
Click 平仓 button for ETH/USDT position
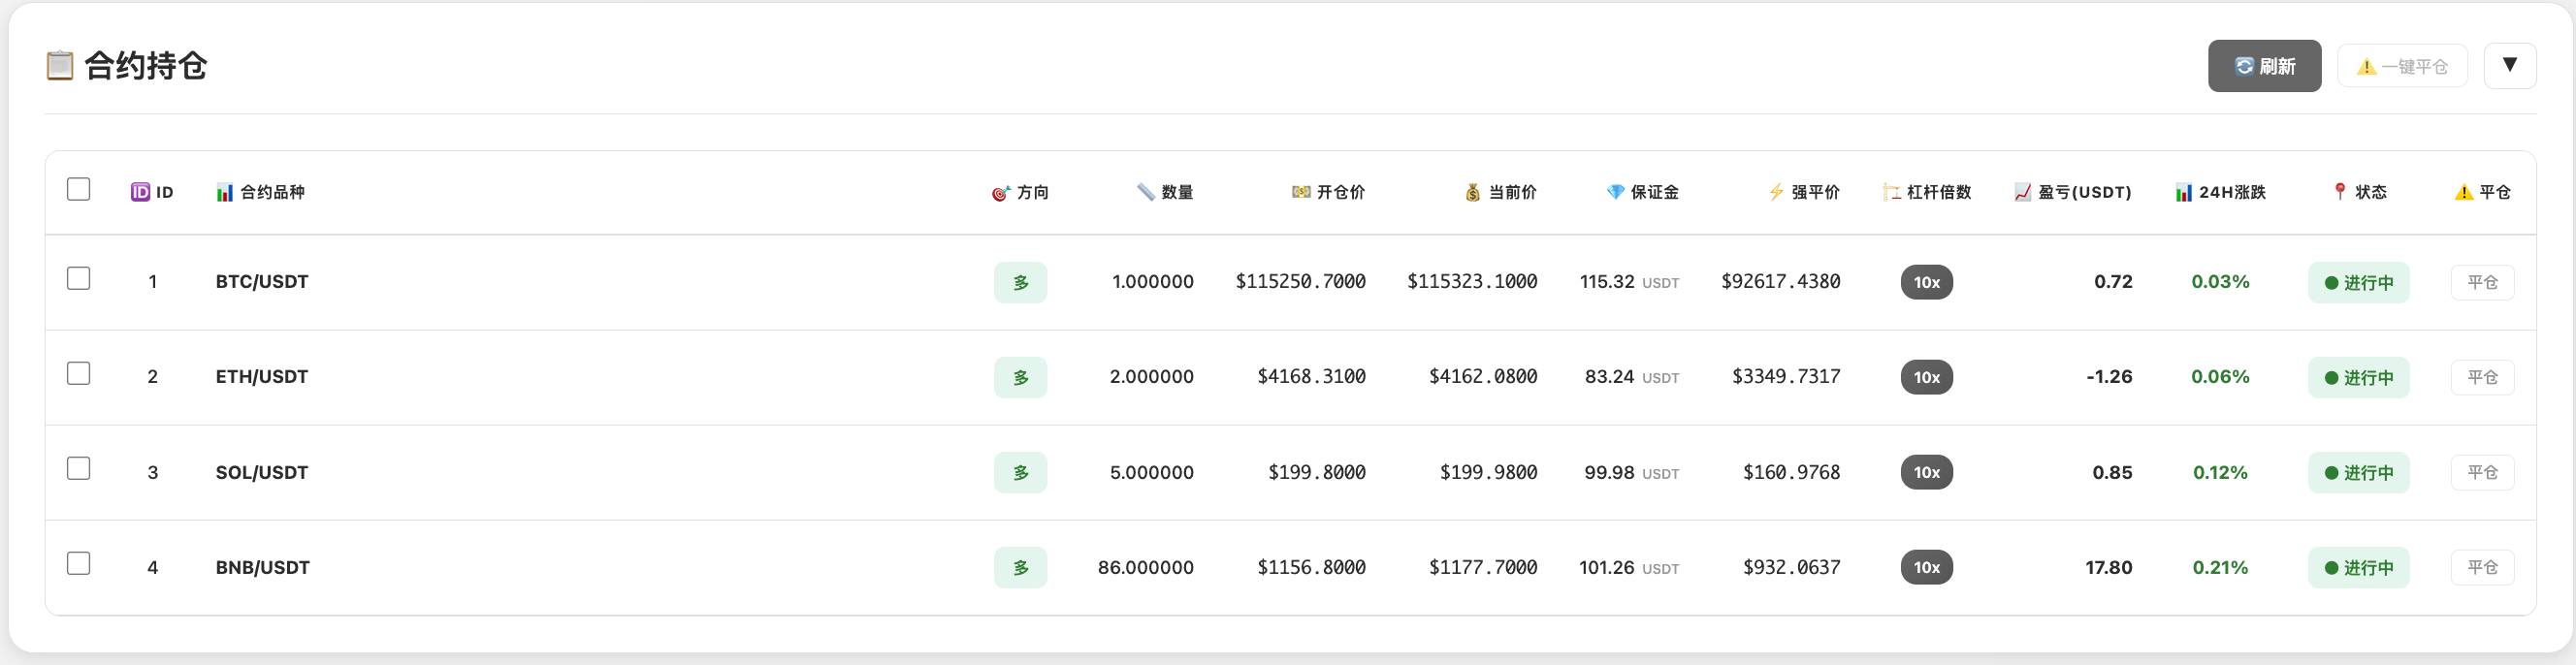pos(2483,377)
